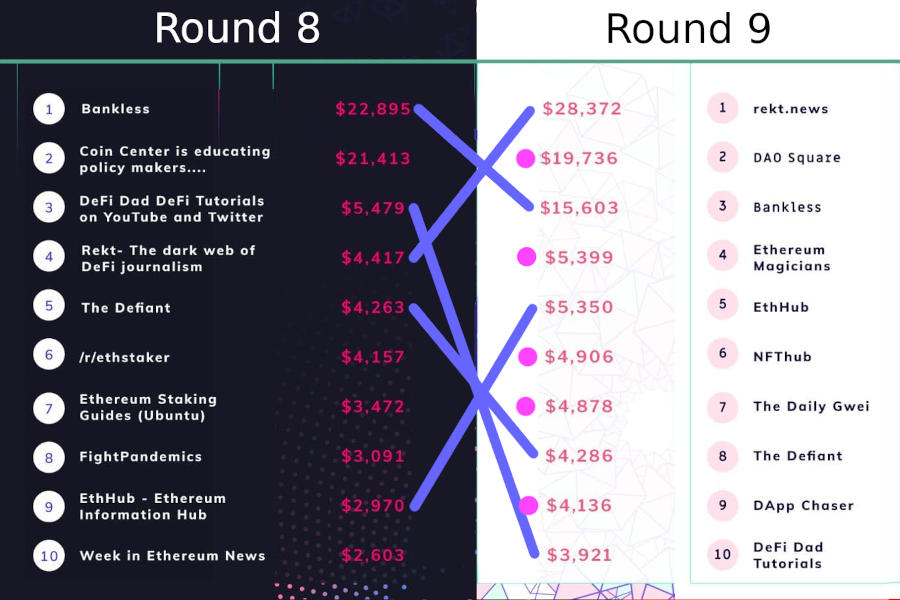This screenshot has height=600, width=900.
Task: Click the magenta dot next to $5,399
Action: pyautogui.click(x=527, y=257)
